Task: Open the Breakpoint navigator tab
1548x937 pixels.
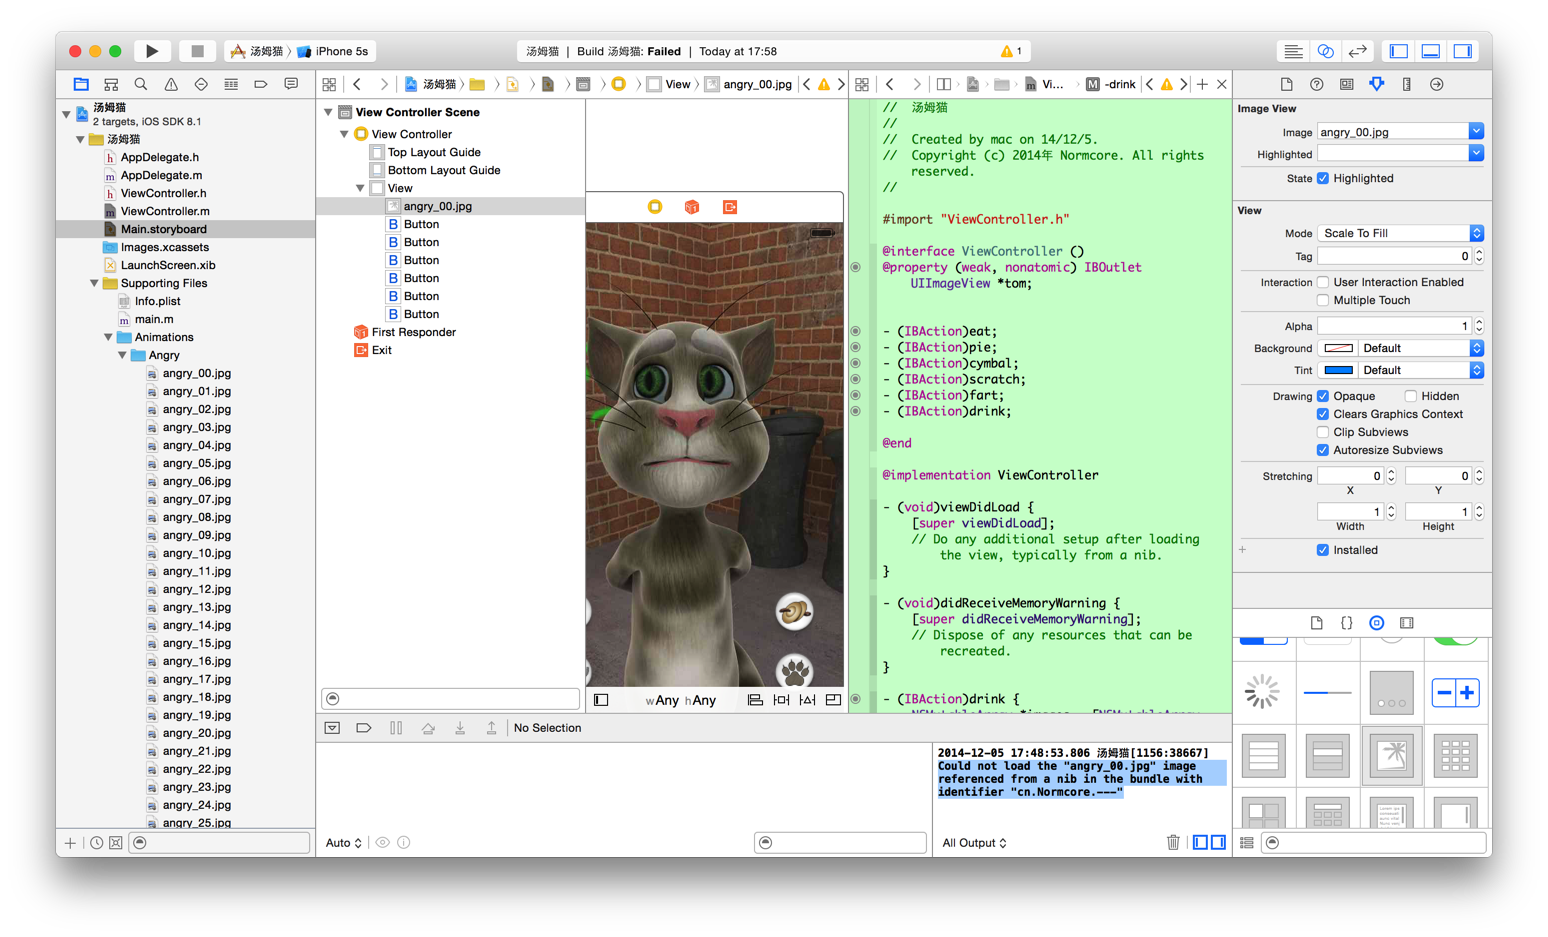Action: 261,84
